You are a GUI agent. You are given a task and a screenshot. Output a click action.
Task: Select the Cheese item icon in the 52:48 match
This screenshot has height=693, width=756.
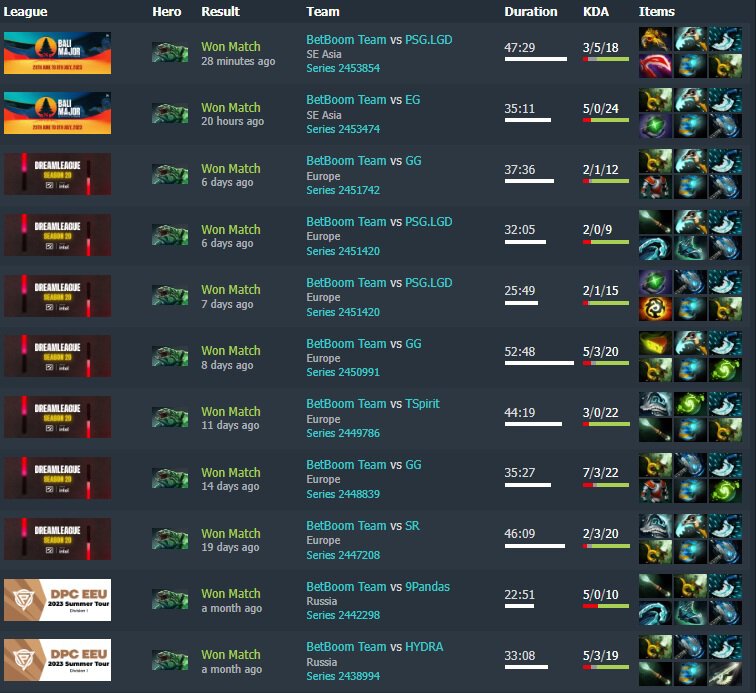[x=655, y=343]
